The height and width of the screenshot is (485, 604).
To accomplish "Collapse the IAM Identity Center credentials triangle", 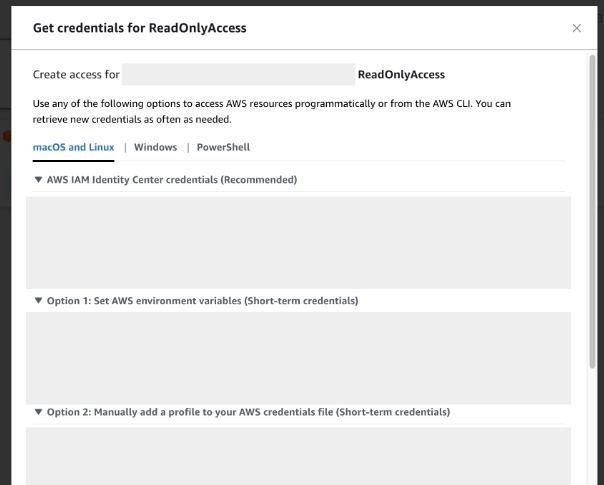I will click(x=38, y=180).
